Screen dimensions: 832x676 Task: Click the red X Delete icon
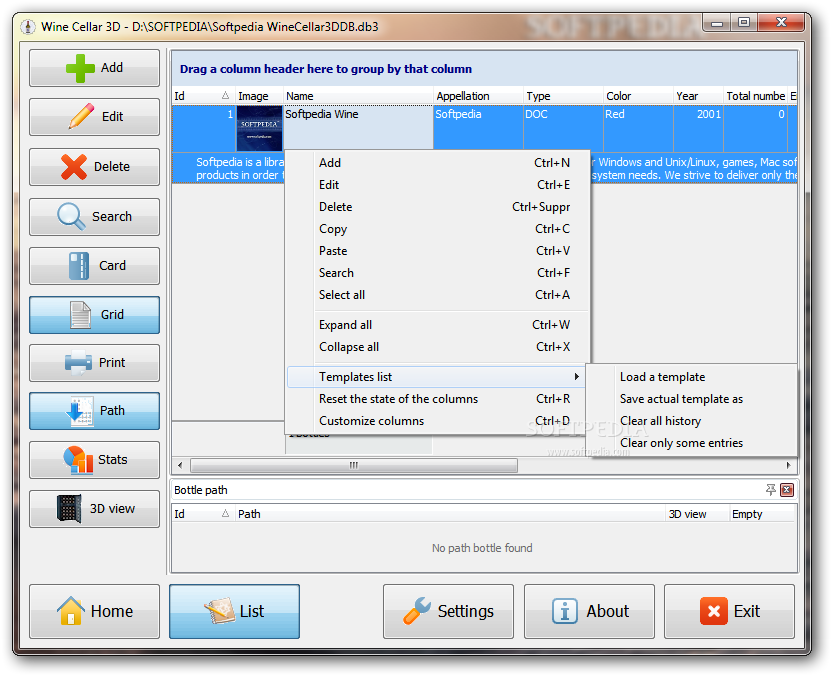[74, 167]
